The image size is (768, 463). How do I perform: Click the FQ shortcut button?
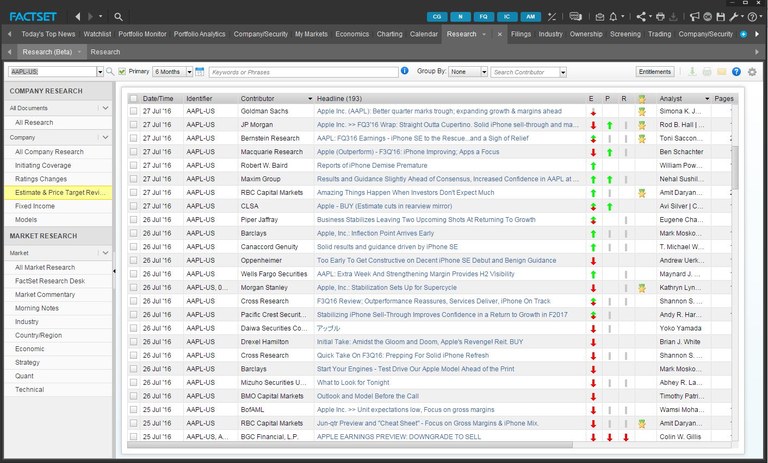click(483, 17)
